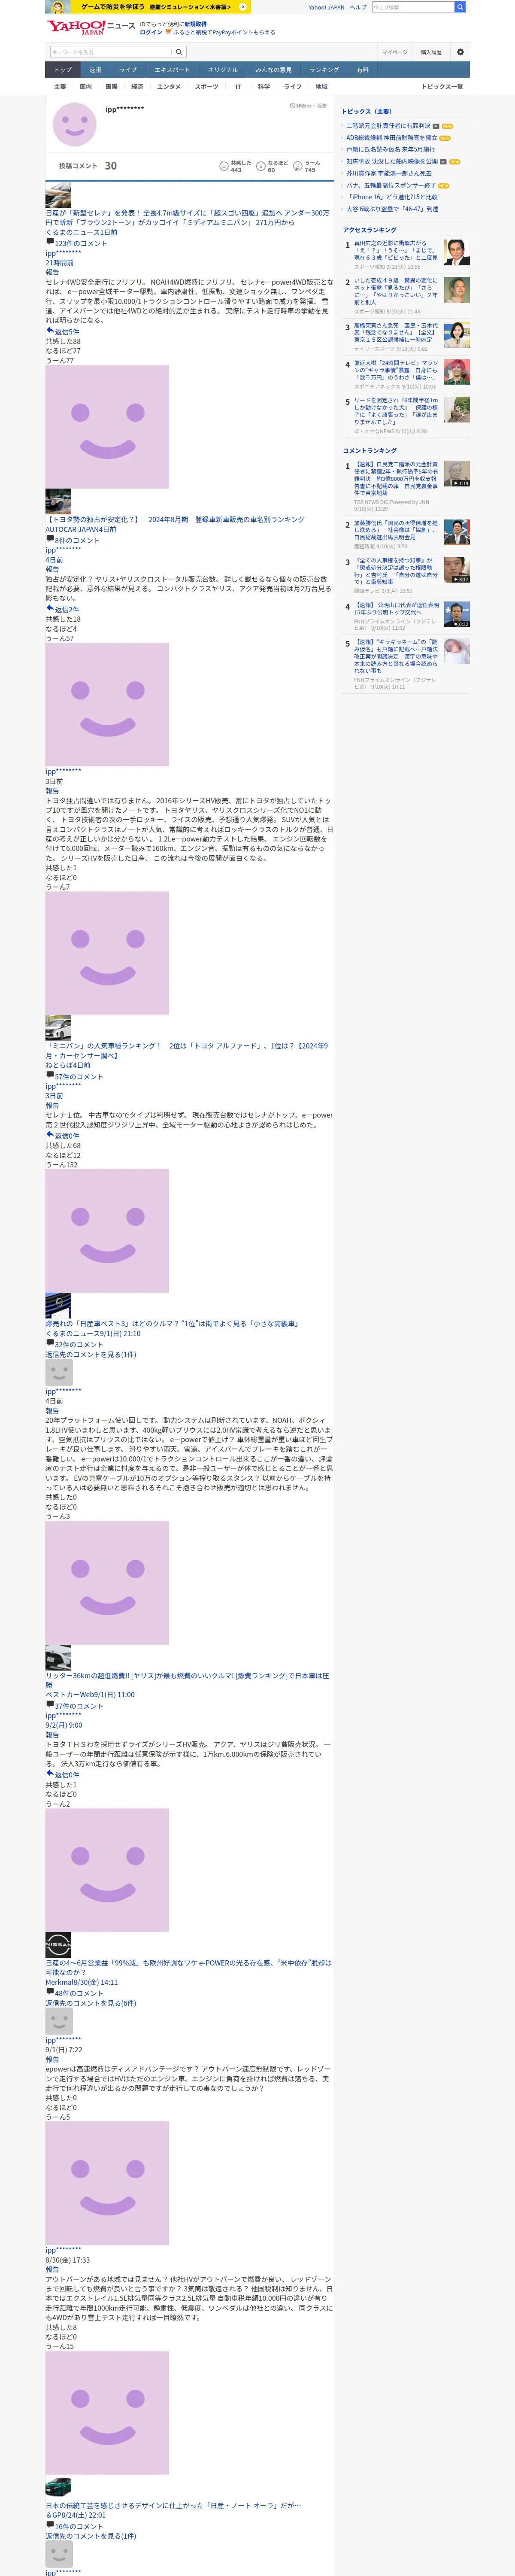Viewport: 515px width, 2576px height.
Task: Open トピックス一覧 link
Action: (442, 87)
